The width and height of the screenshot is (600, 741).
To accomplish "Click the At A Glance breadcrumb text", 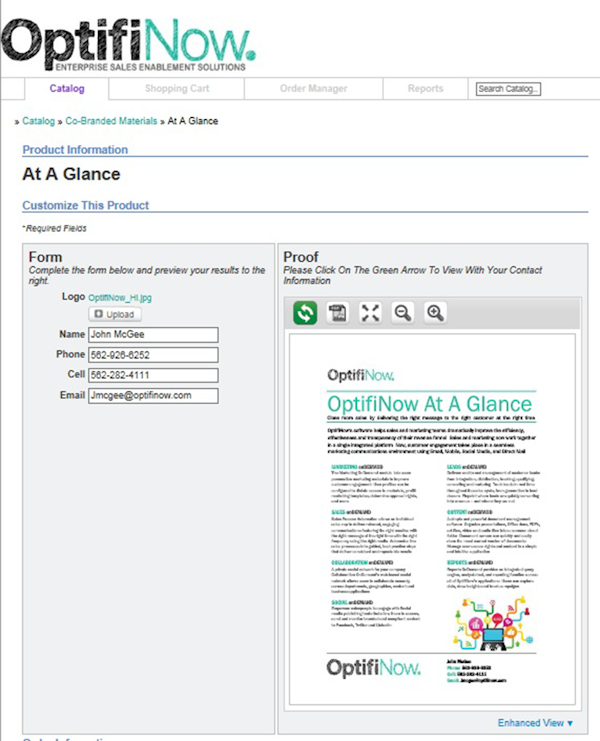I will [193, 121].
